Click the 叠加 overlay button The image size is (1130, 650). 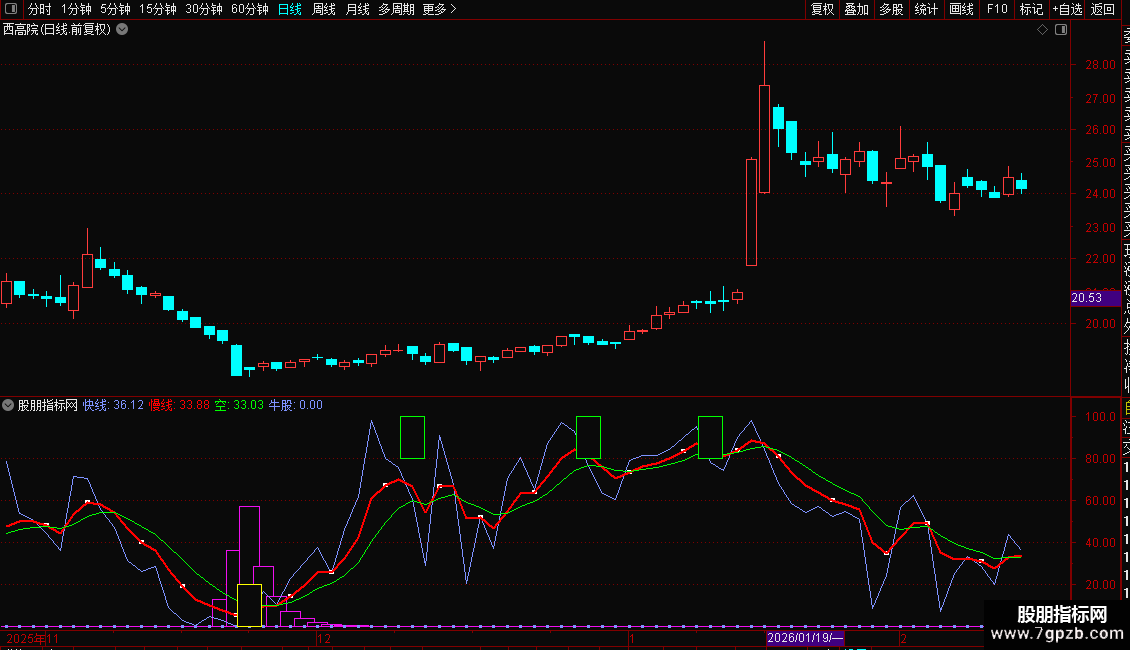click(x=857, y=9)
